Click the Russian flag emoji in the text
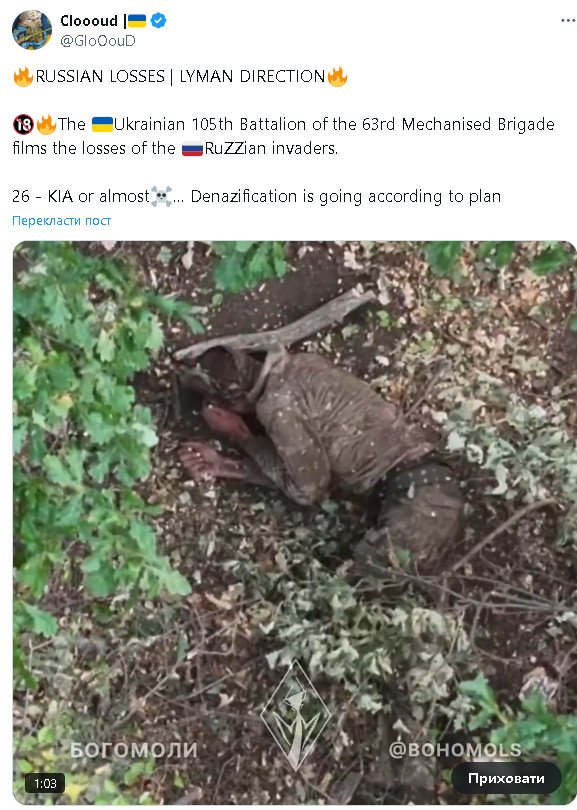Screen dimensions: 577x810 coord(192,149)
